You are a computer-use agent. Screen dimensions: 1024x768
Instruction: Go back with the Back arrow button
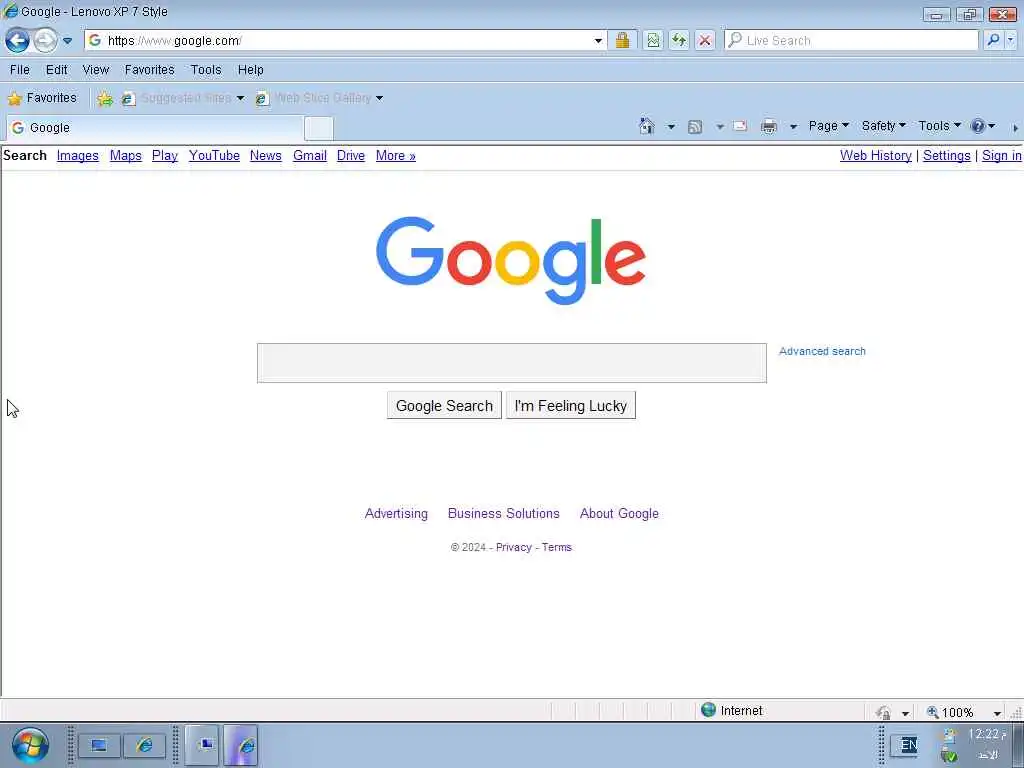(x=17, y=40)
